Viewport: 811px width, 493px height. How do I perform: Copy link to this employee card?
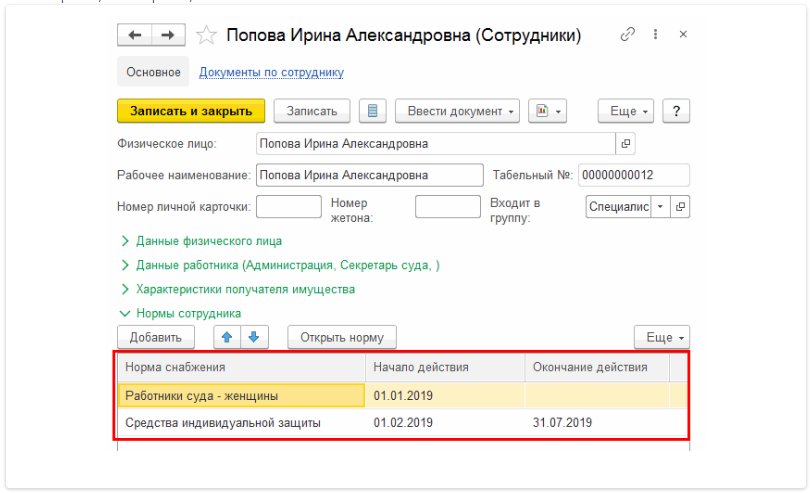coord(628,34)
